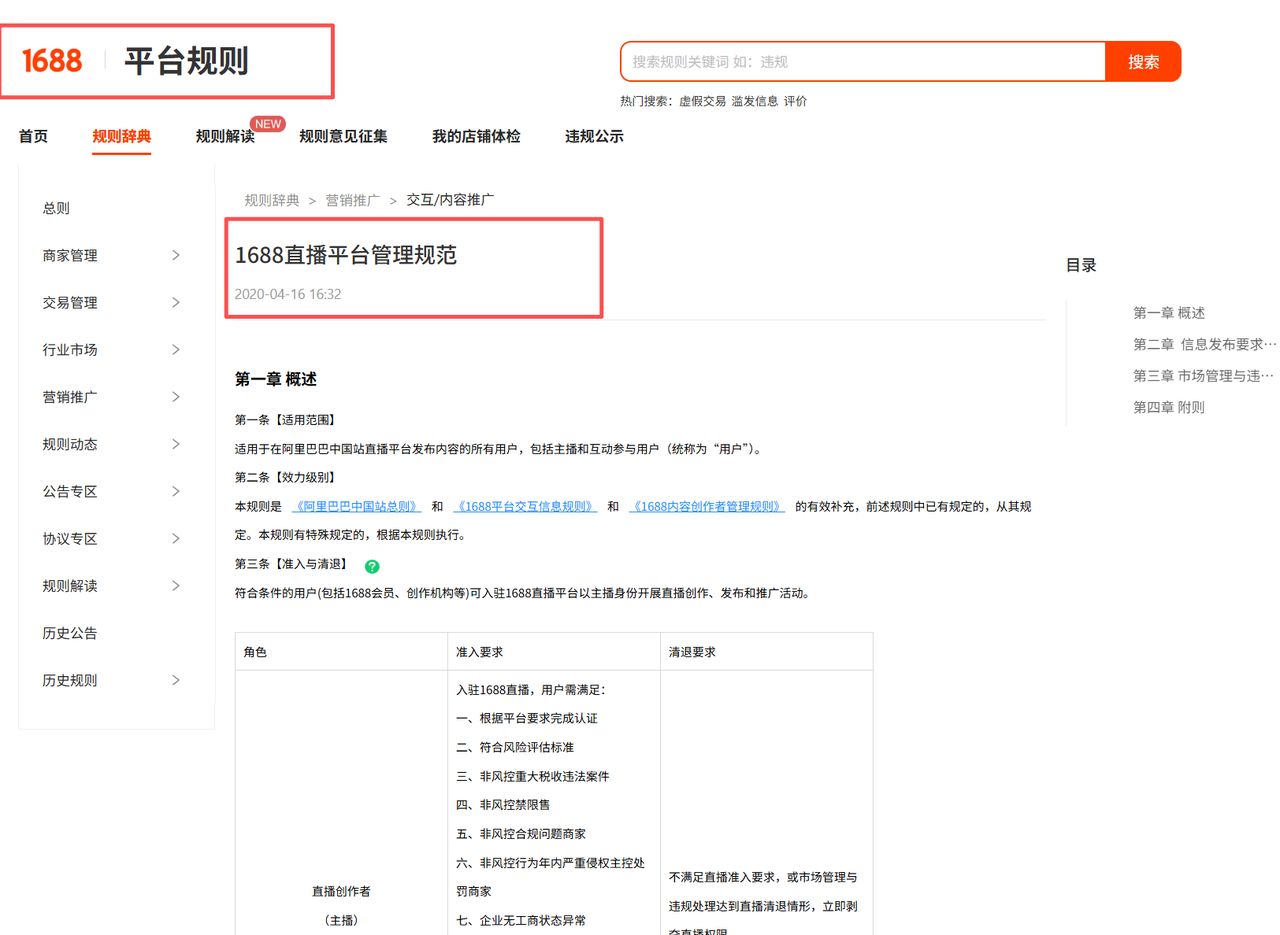The width and height of the screenshot is (1280, 935).
Task: Open the 我的店铺体检 tab
Action: point(476,137)
